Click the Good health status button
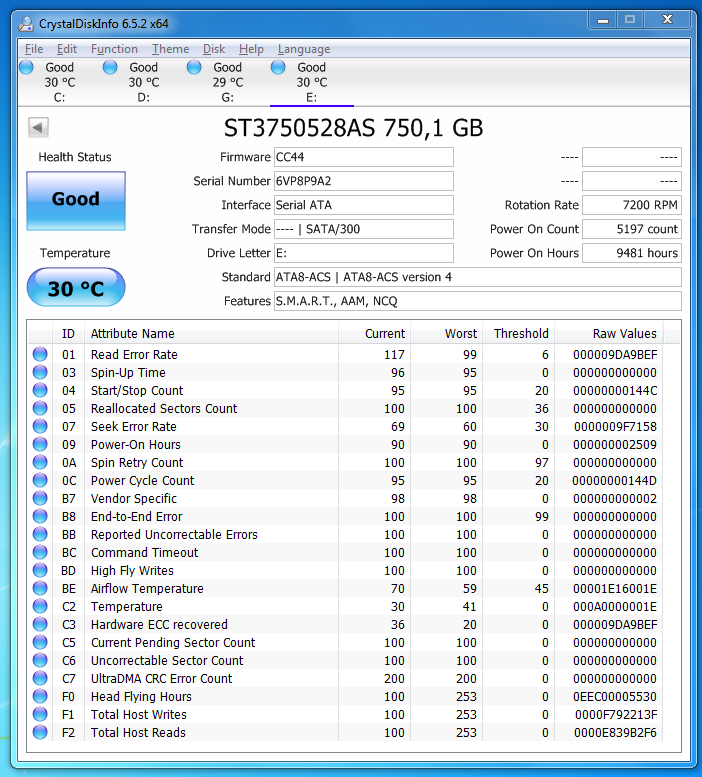Viewport: 702px width, 777px height. (76, 200)
